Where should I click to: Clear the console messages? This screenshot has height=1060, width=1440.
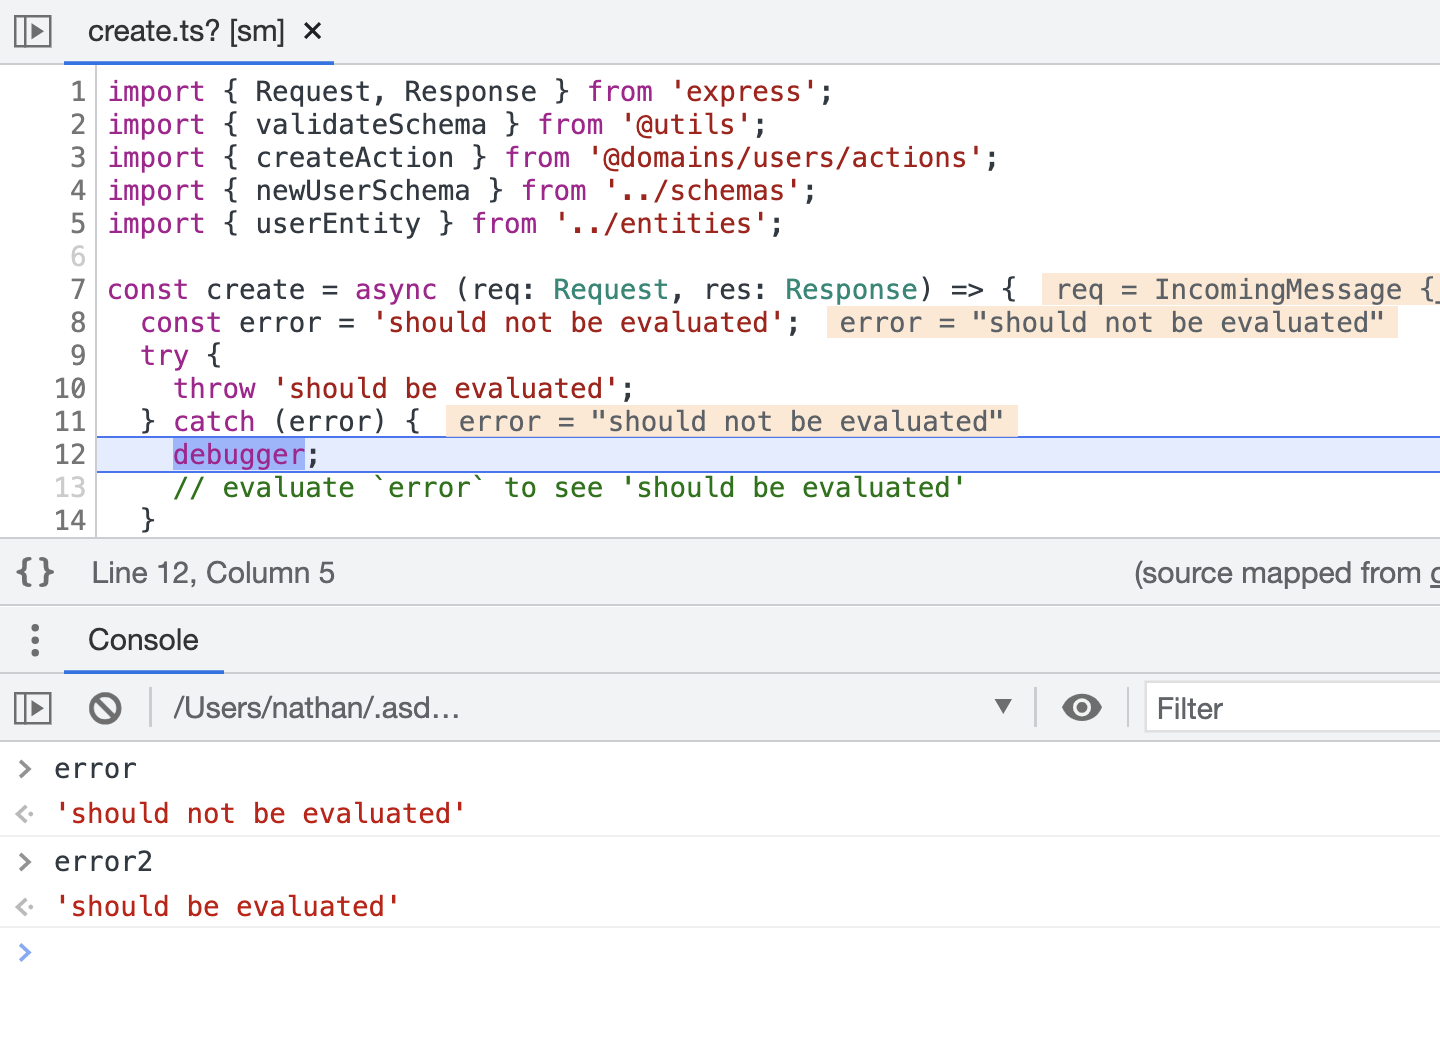coord(104,708)
